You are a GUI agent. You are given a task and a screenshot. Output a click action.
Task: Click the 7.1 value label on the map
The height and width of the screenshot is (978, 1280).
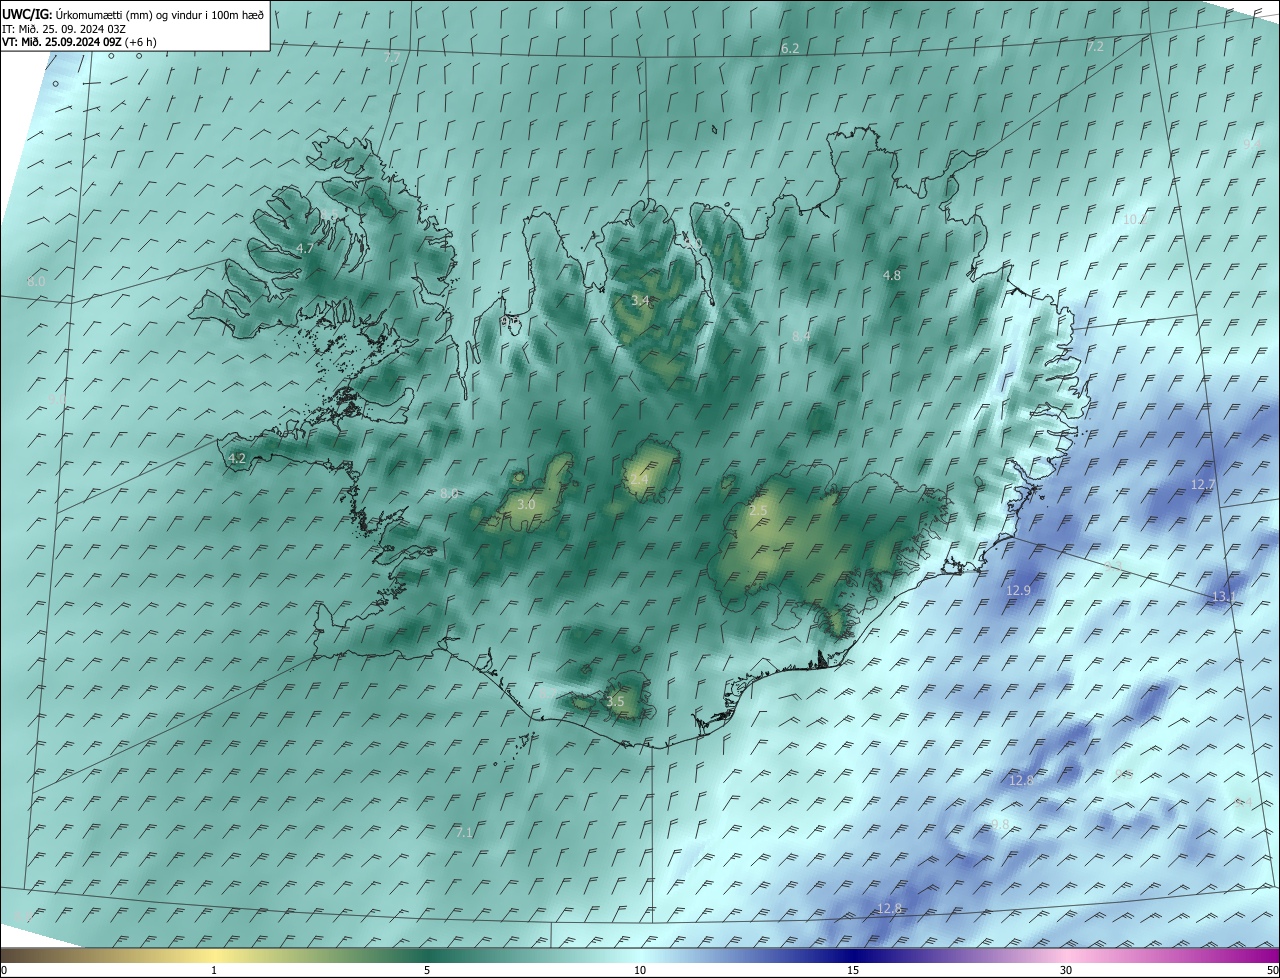[463, 832]
